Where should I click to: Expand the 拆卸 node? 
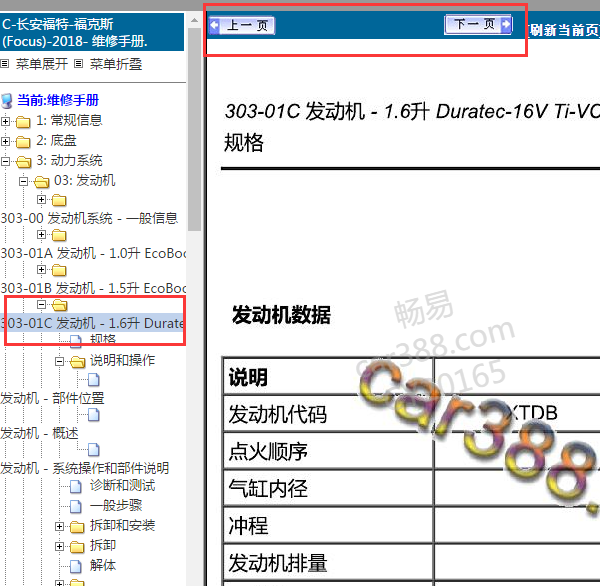coord(59,546)
